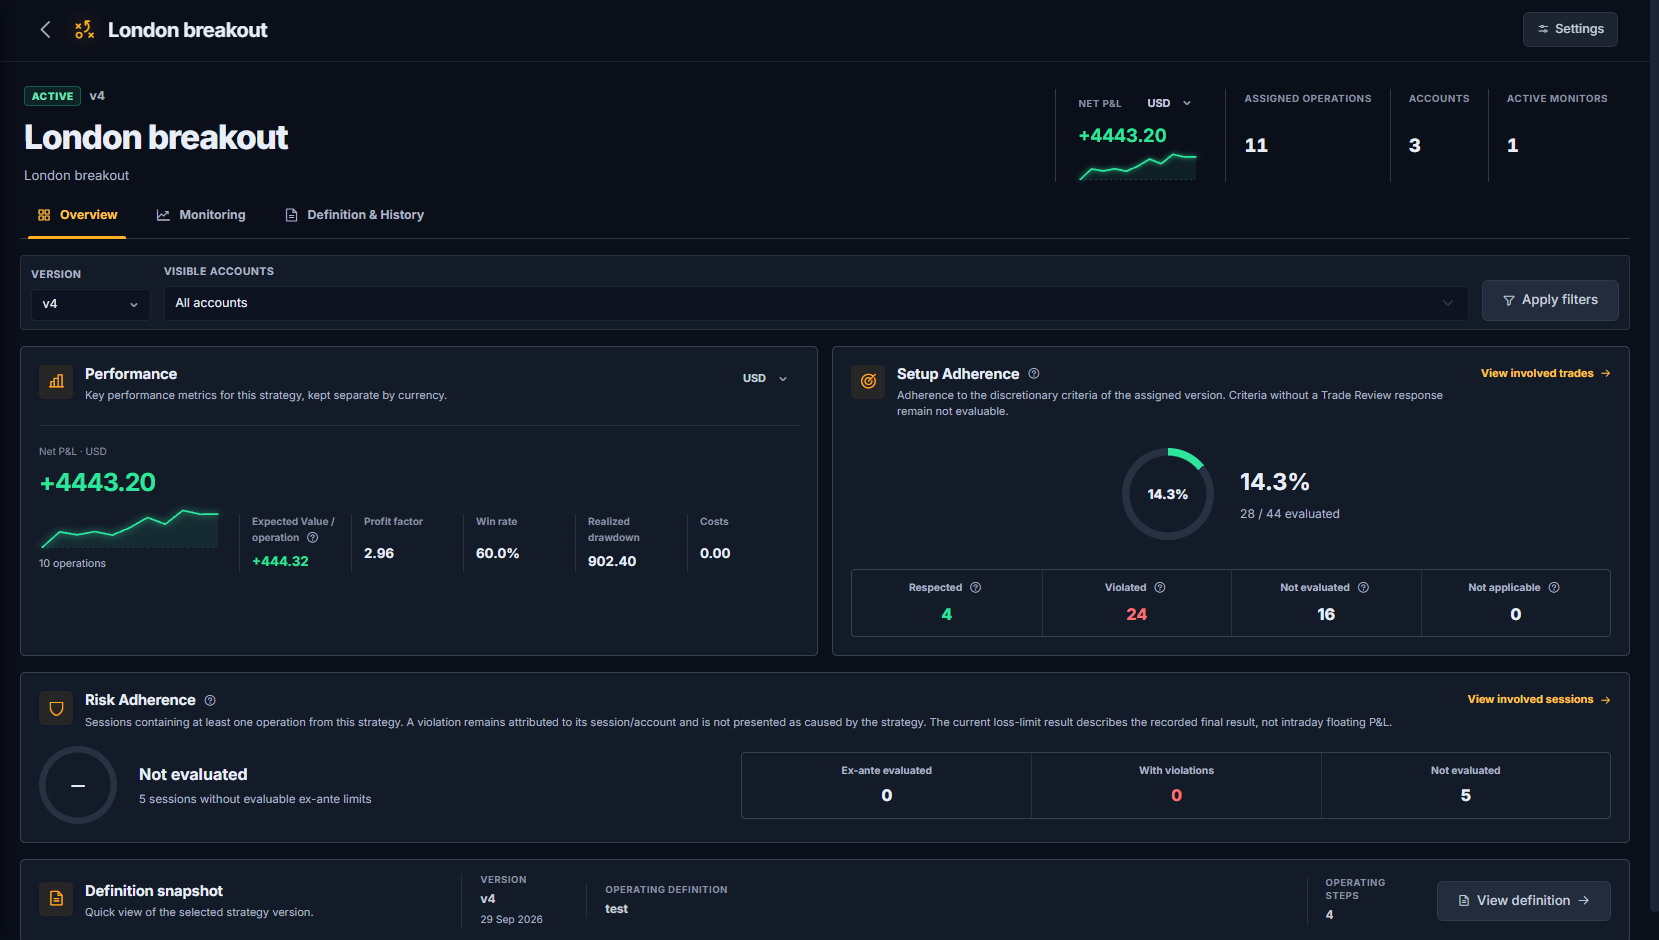Click the Performance bar chart icon
1659x940 pixels.
(x=56, y=381)
